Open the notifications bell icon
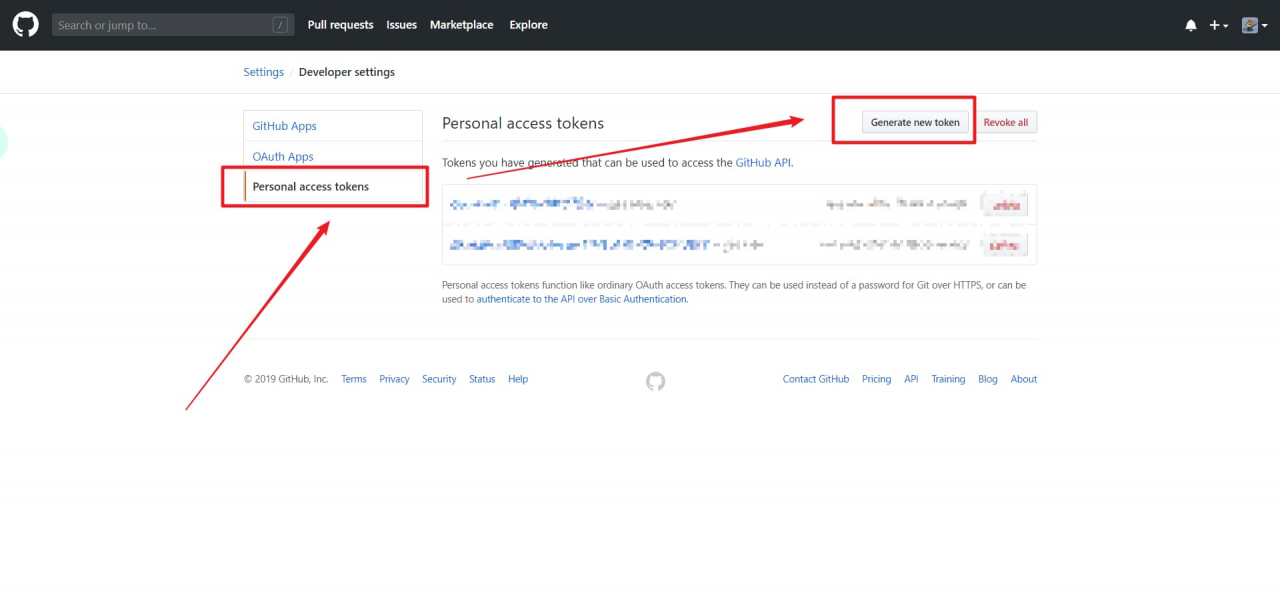This screenshot has height=613, width=1280. 1190,25
